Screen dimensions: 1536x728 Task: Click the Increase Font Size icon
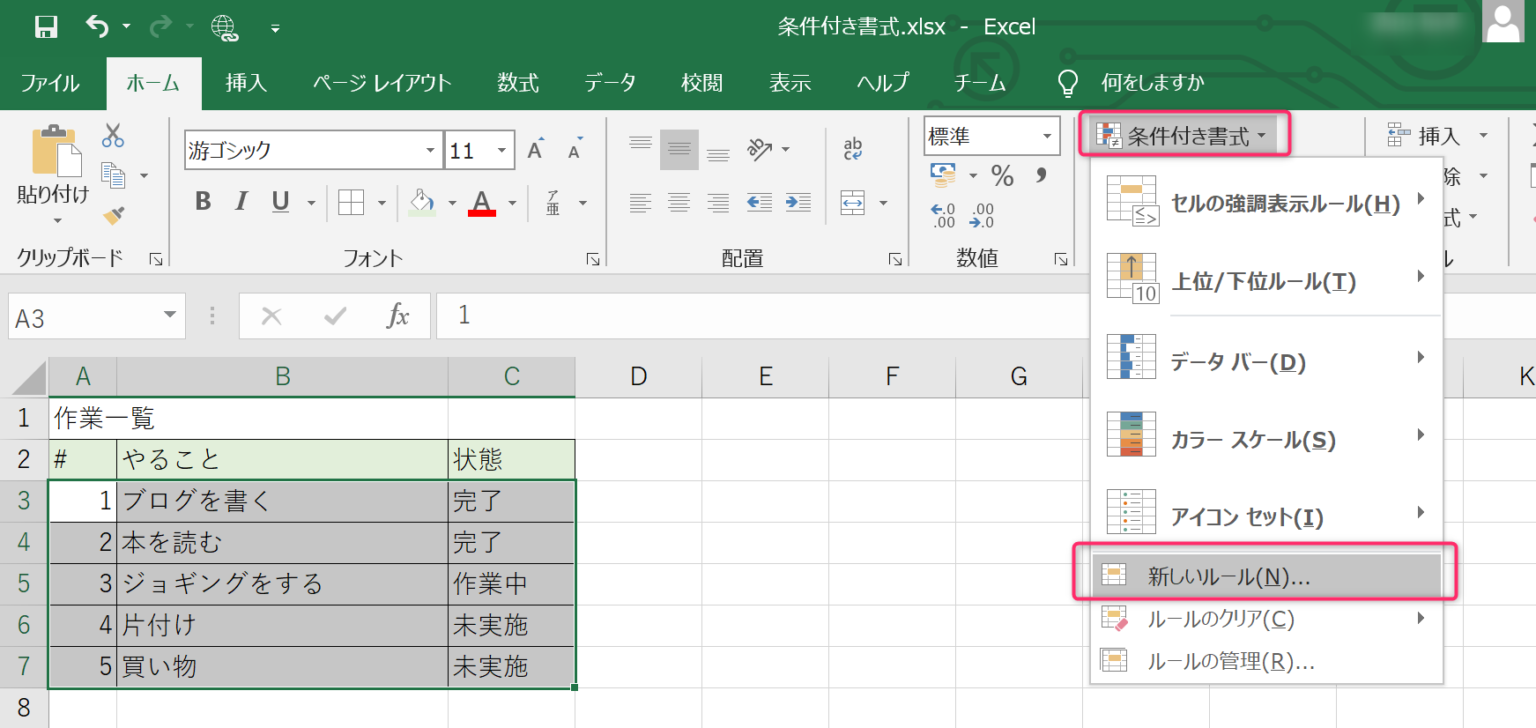(535, 151)
